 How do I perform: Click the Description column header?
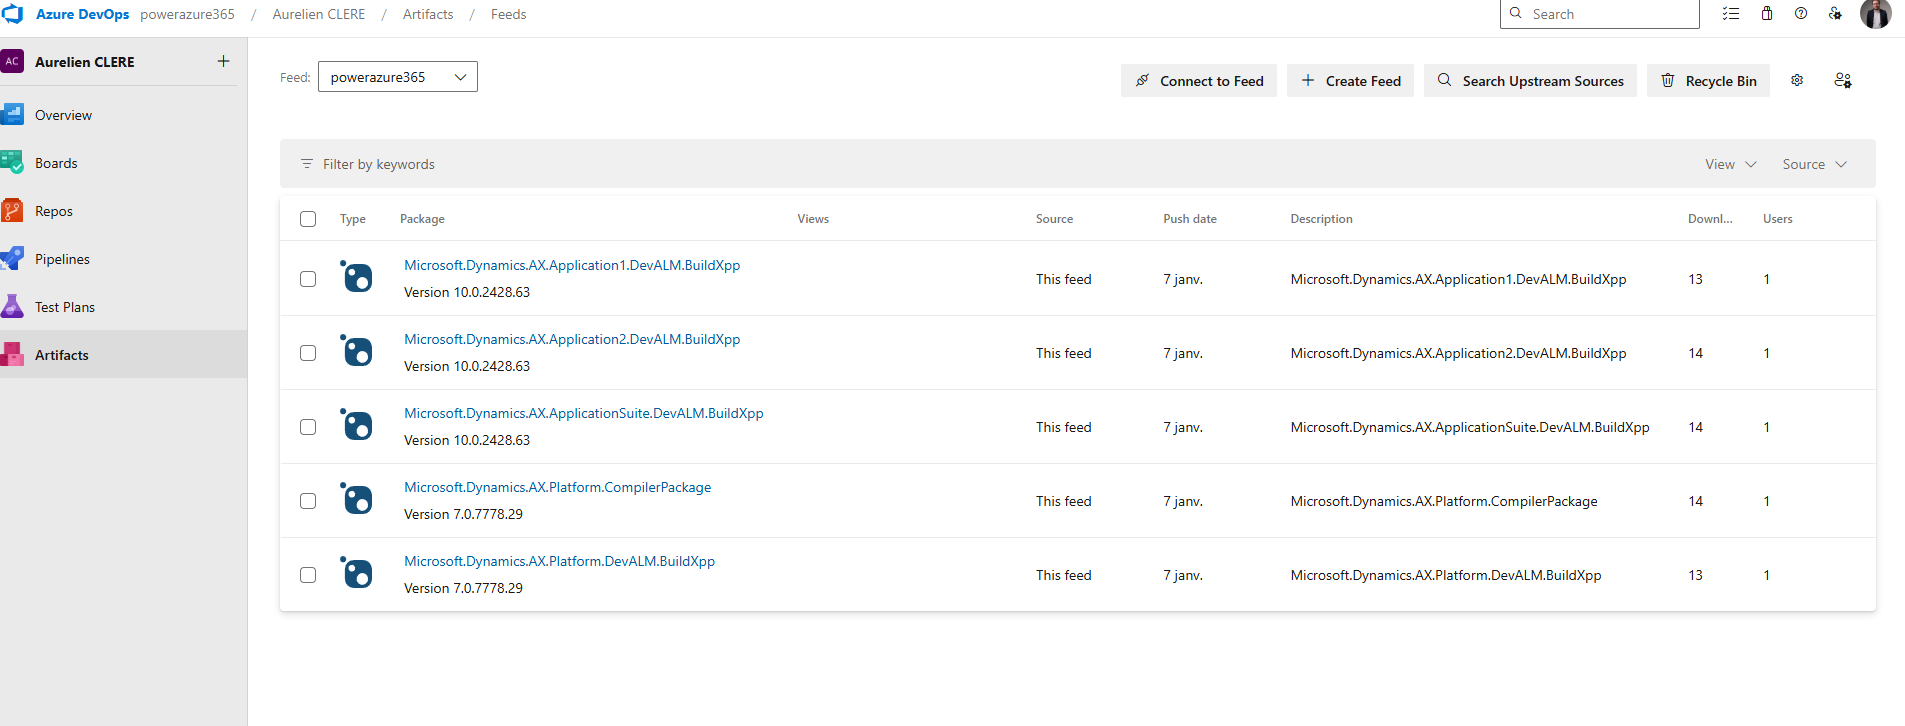pos(1321,219)
